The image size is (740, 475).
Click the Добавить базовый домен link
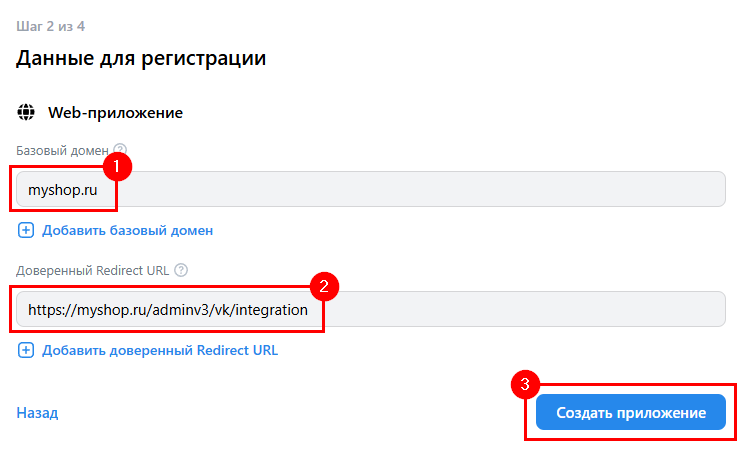127,230
